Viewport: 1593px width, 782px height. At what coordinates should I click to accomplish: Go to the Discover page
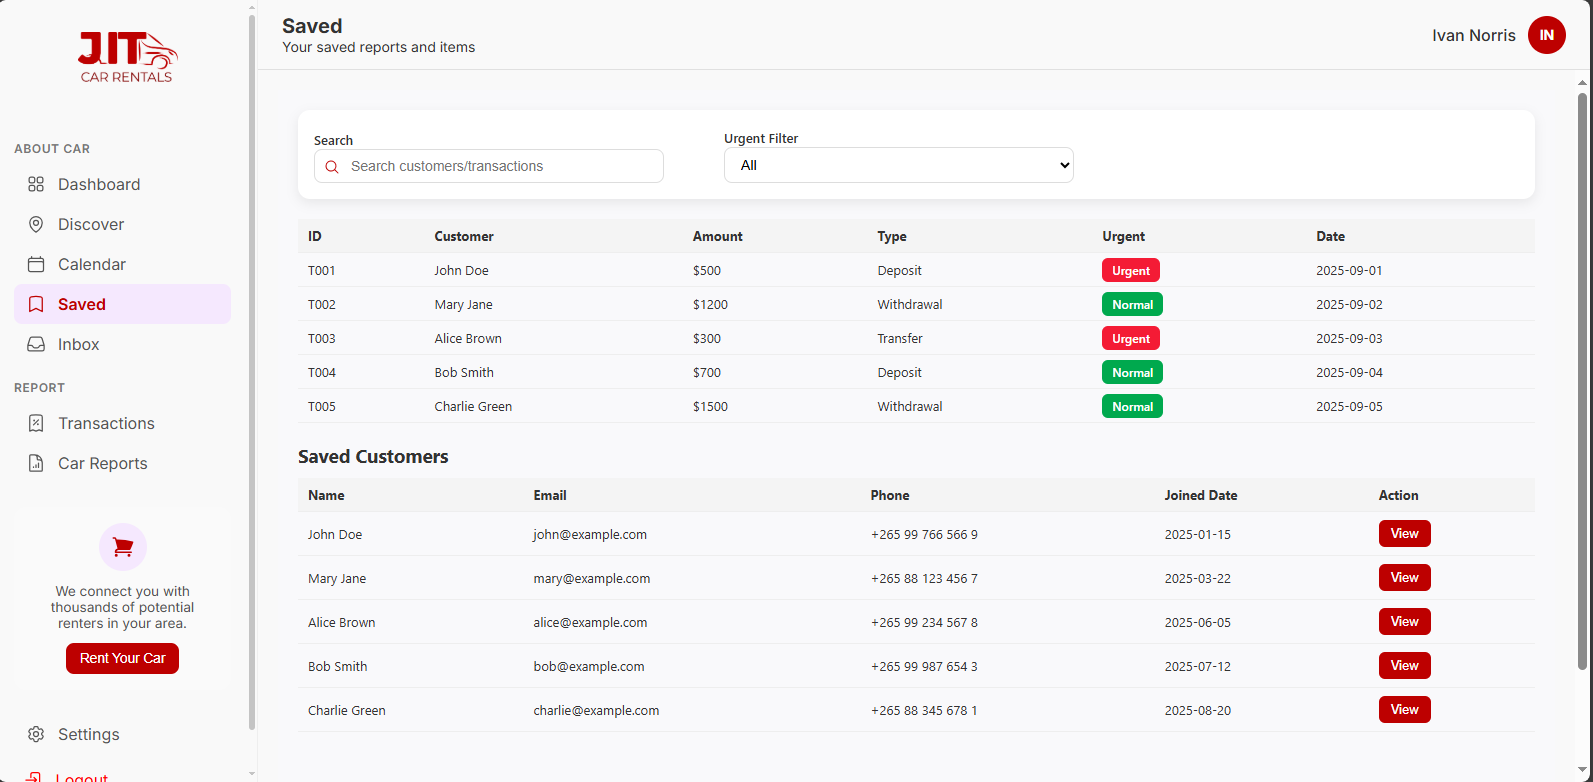(122, 224)
